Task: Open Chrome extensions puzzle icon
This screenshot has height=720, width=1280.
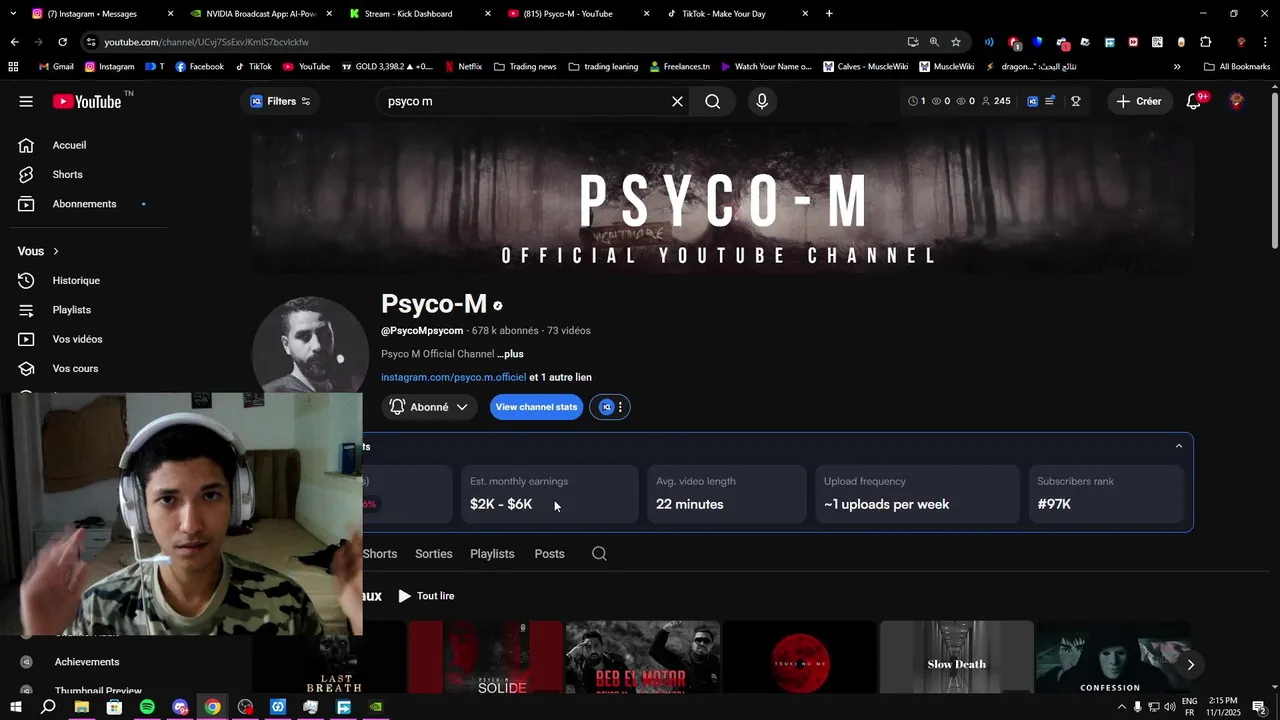Action: tap(1205, 42)
